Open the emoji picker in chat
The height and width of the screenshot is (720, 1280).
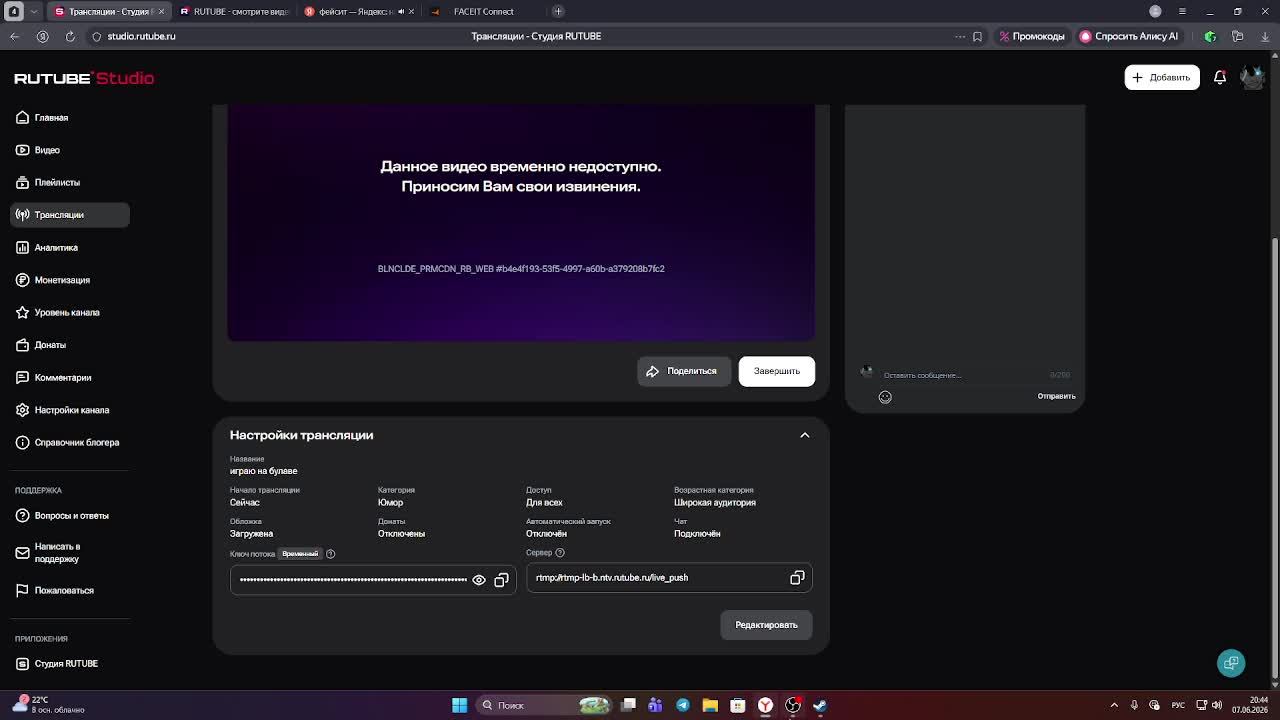[885, 397]
